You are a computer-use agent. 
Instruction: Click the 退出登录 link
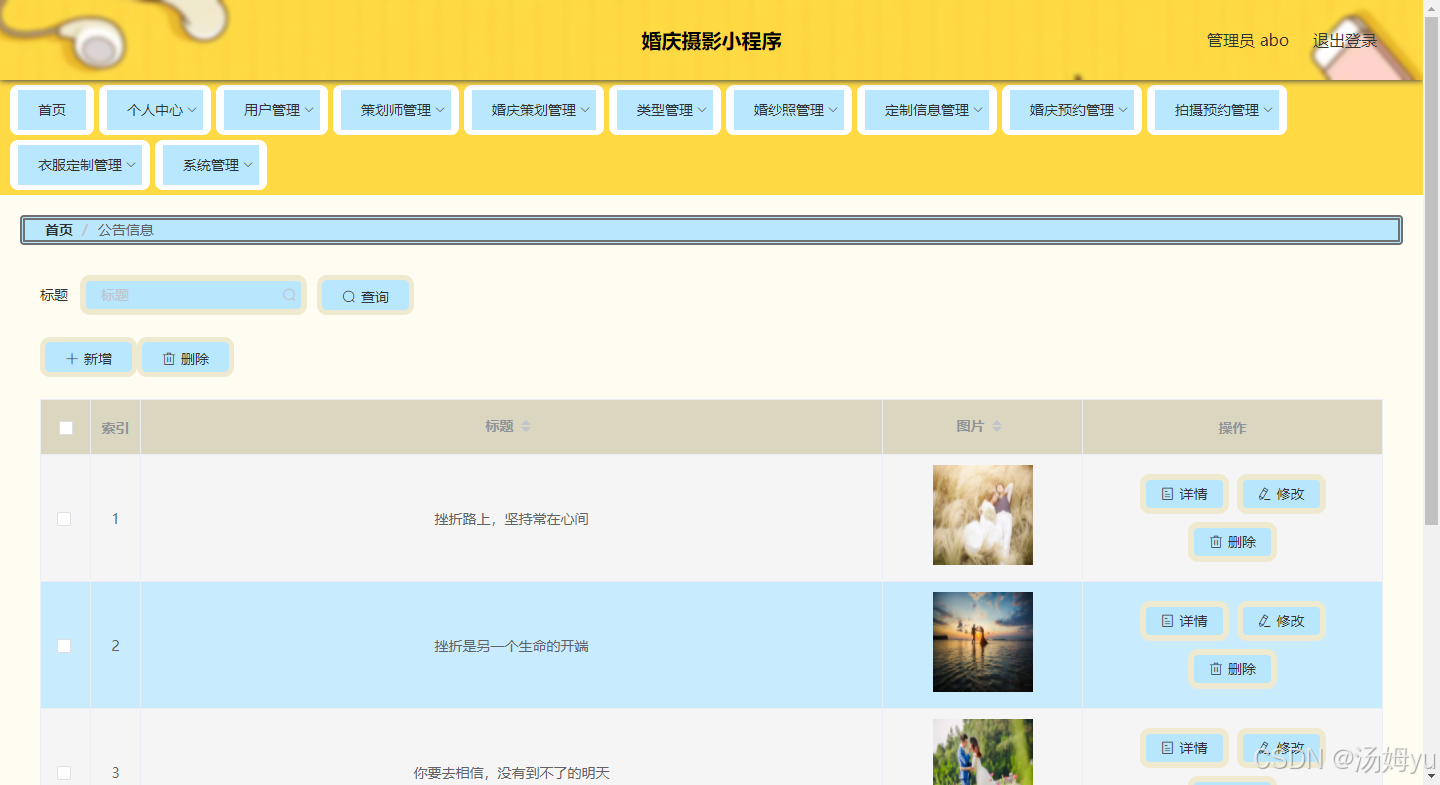click(1345, 41)
